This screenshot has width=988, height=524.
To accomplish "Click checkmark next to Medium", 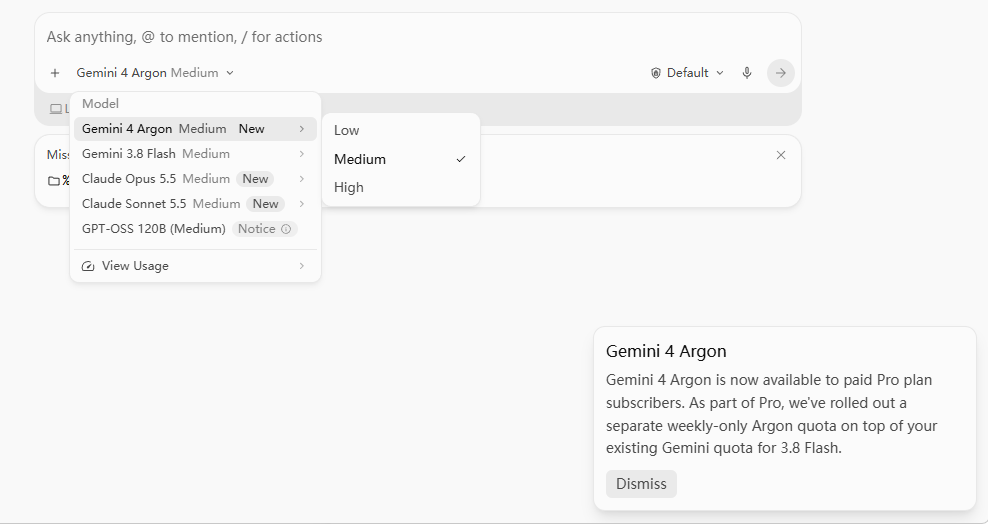I will click(461, 159).
